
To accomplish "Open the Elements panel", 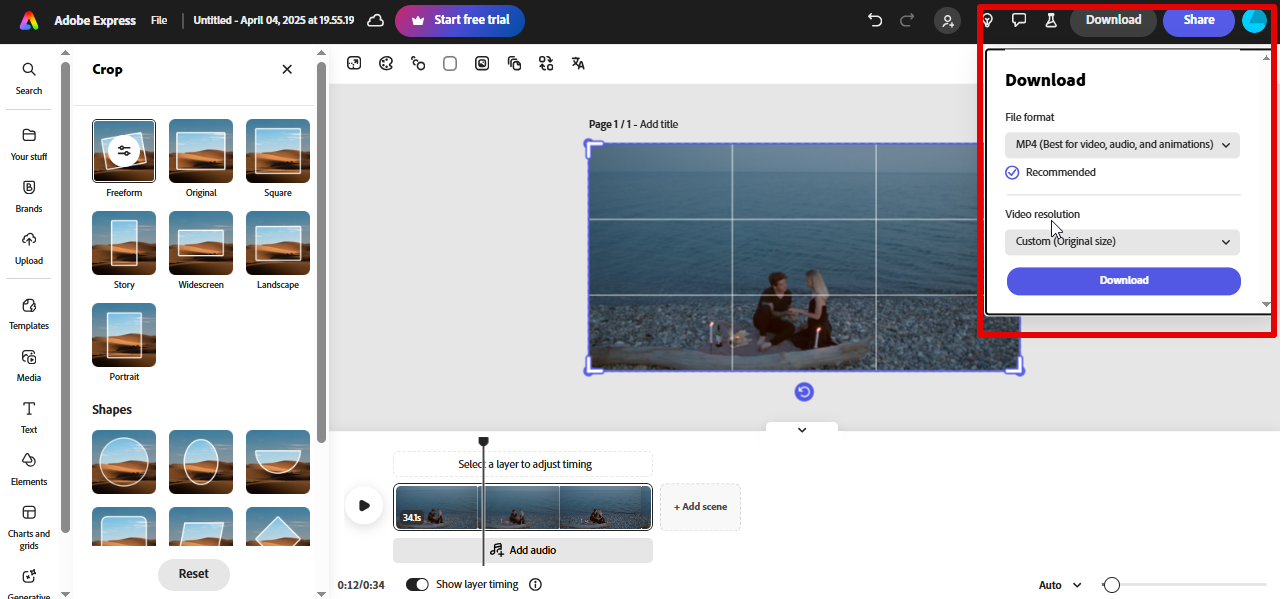I will pyautogui.click(x=29, y=468).
